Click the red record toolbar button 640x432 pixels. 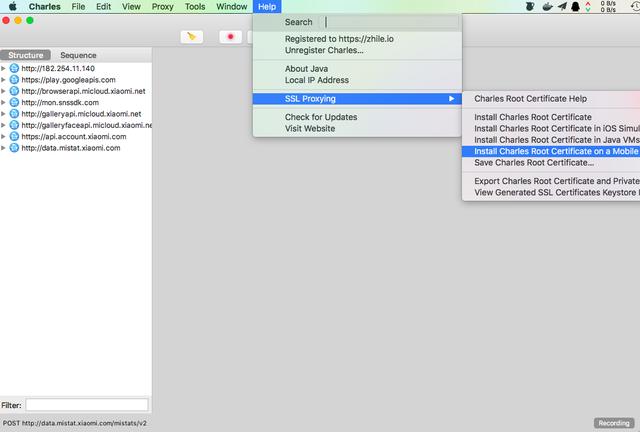point(231,37)
